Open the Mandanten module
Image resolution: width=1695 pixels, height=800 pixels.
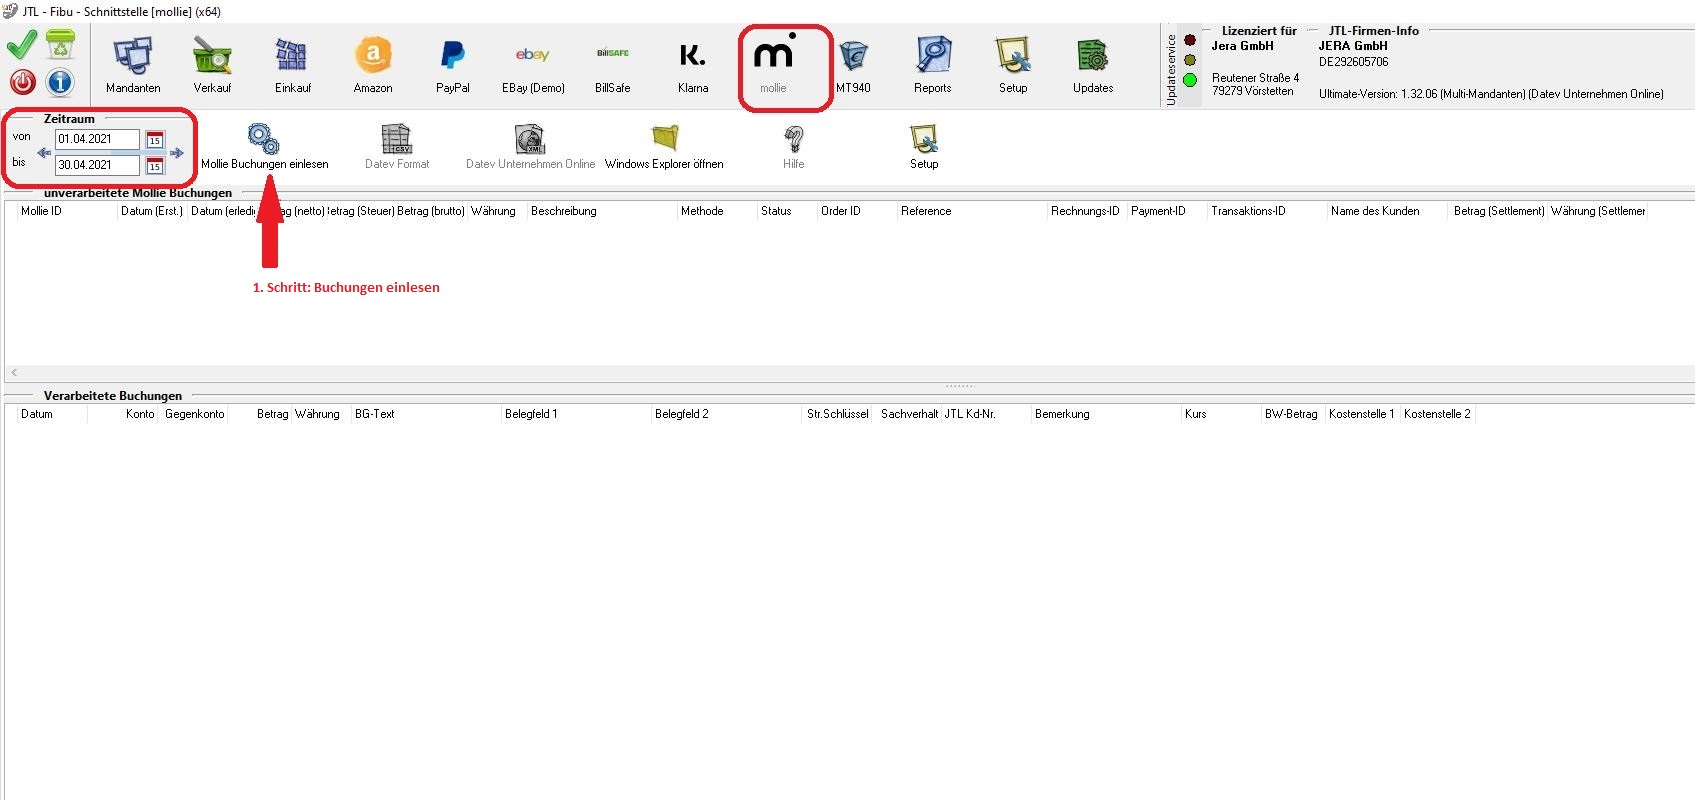[133, 57]
